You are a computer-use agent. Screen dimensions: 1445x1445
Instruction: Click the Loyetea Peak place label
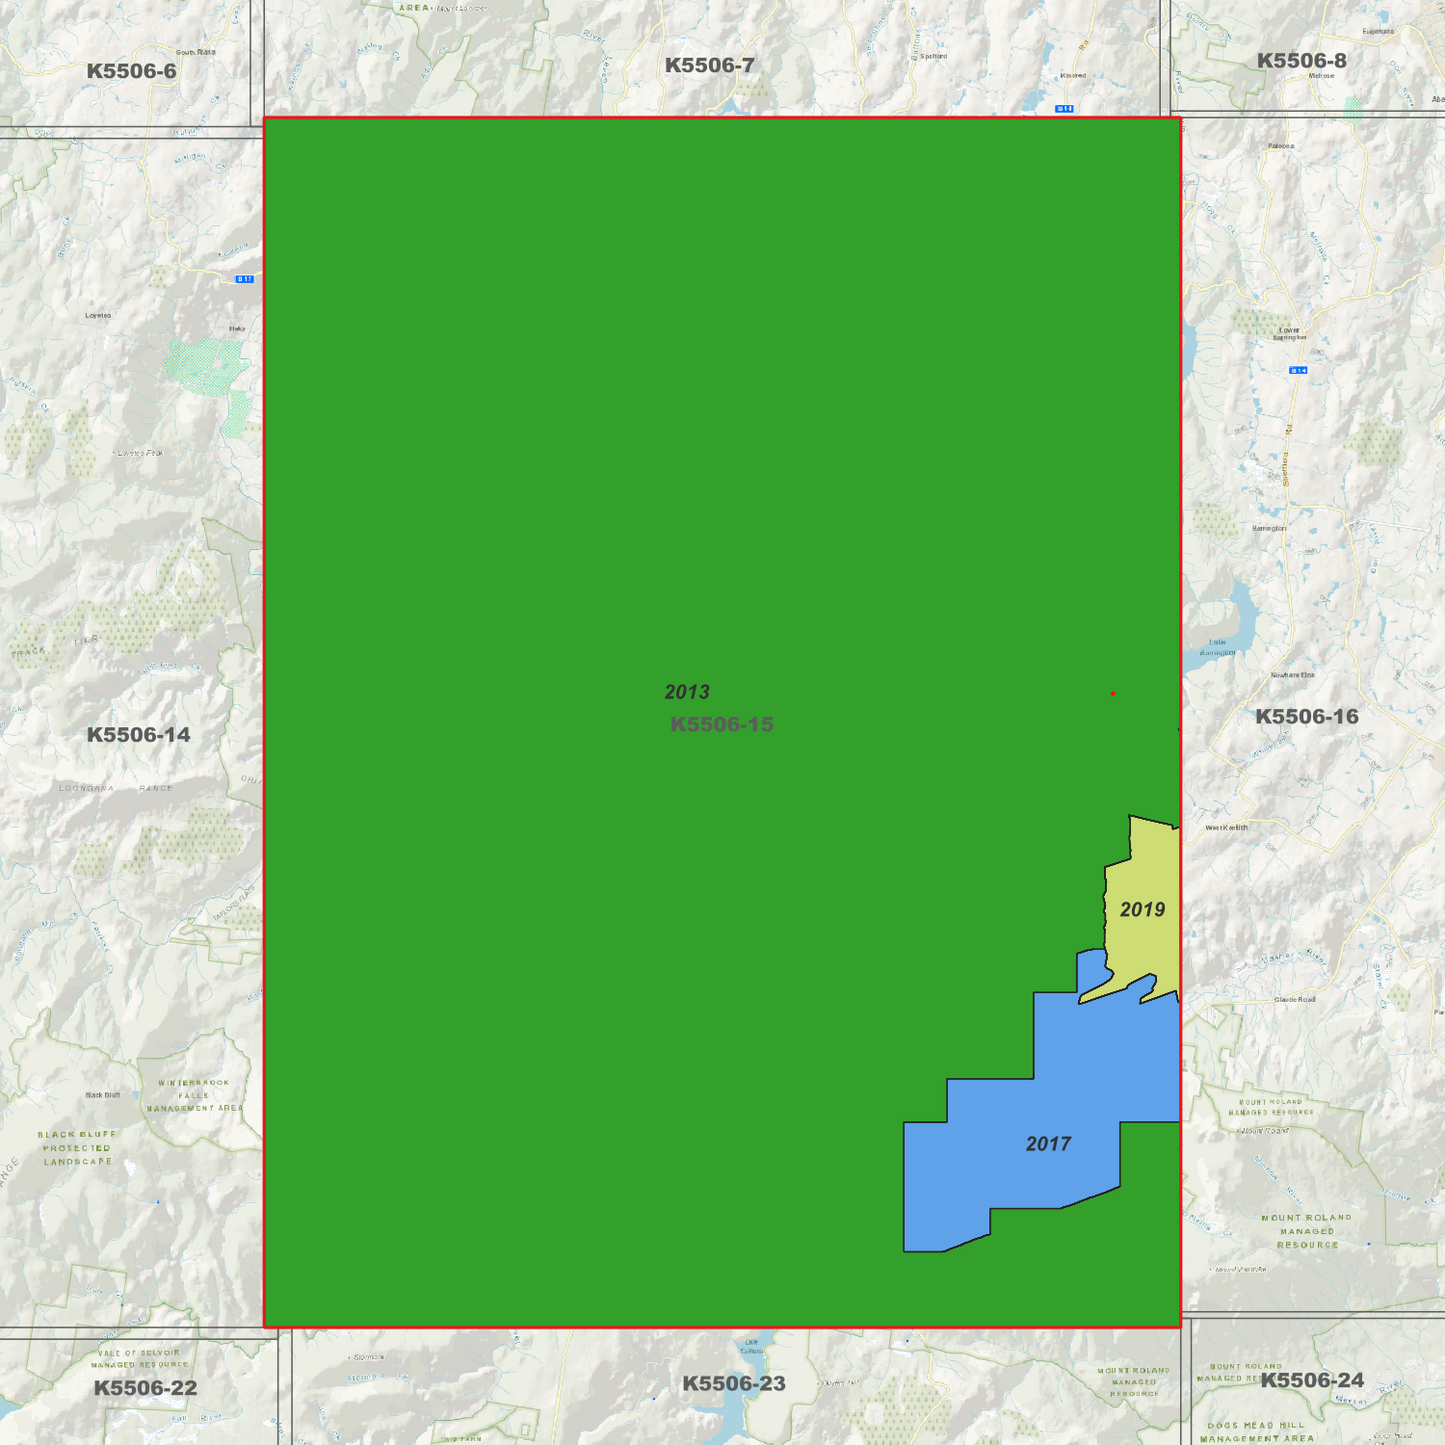pyautogui.click(x=140, y=453)
